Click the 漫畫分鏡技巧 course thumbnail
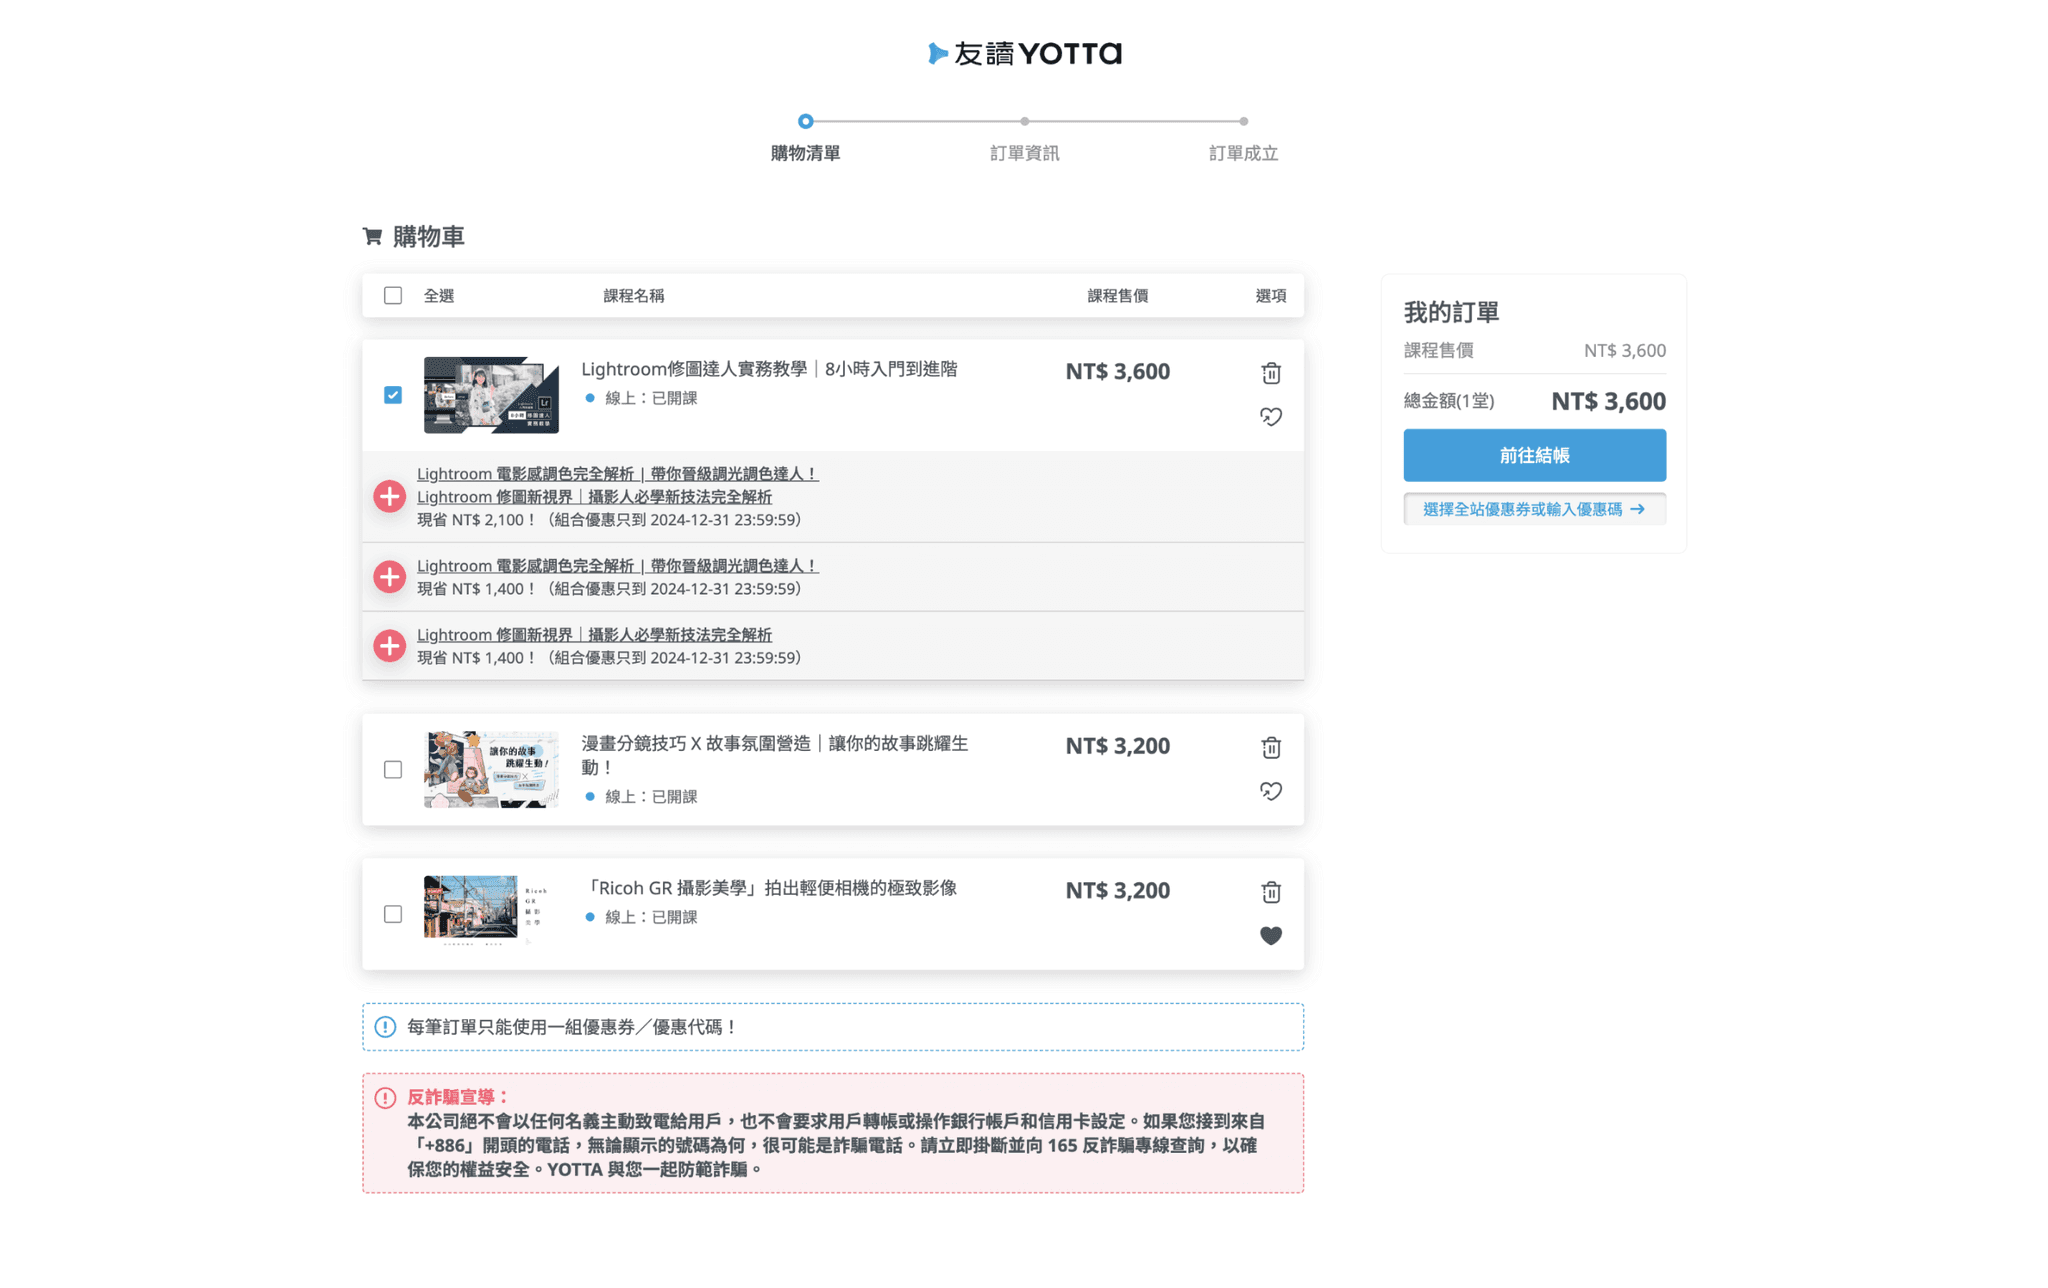2048x1288 pixels. coord(491,769)
